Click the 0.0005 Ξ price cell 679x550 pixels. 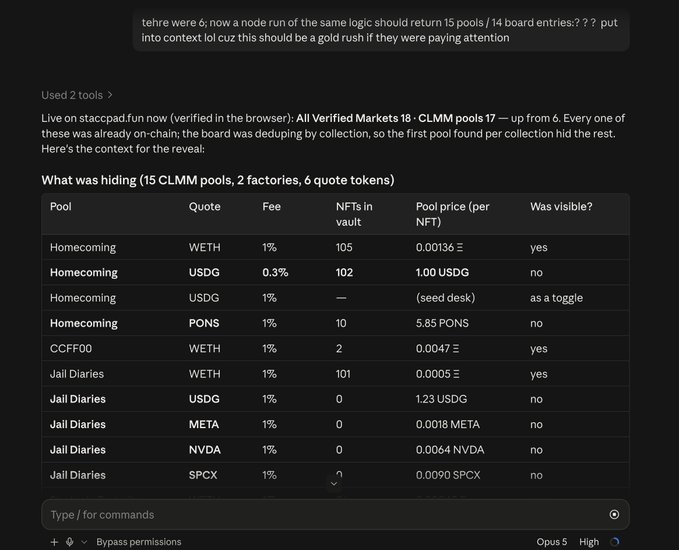[437, 374]
